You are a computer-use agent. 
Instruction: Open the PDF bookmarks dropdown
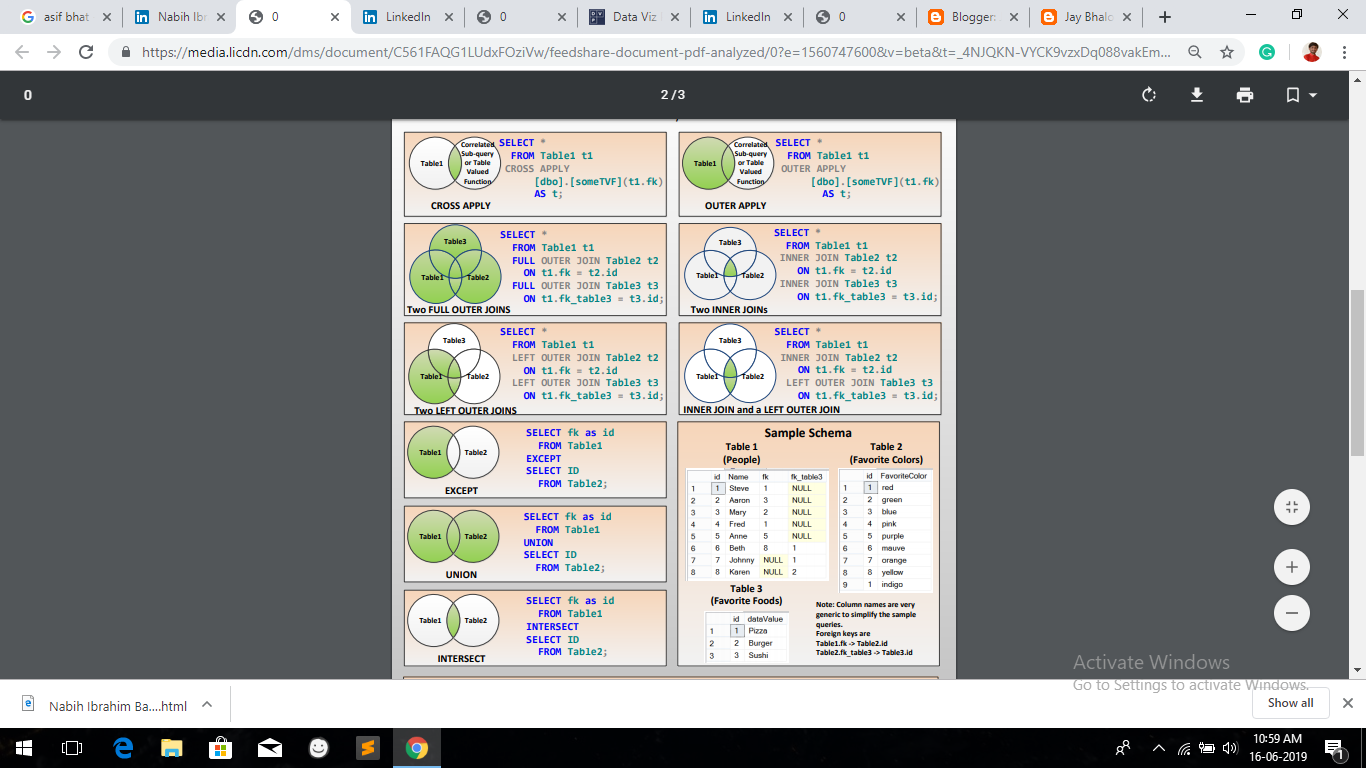click(x=1300, y=95)
